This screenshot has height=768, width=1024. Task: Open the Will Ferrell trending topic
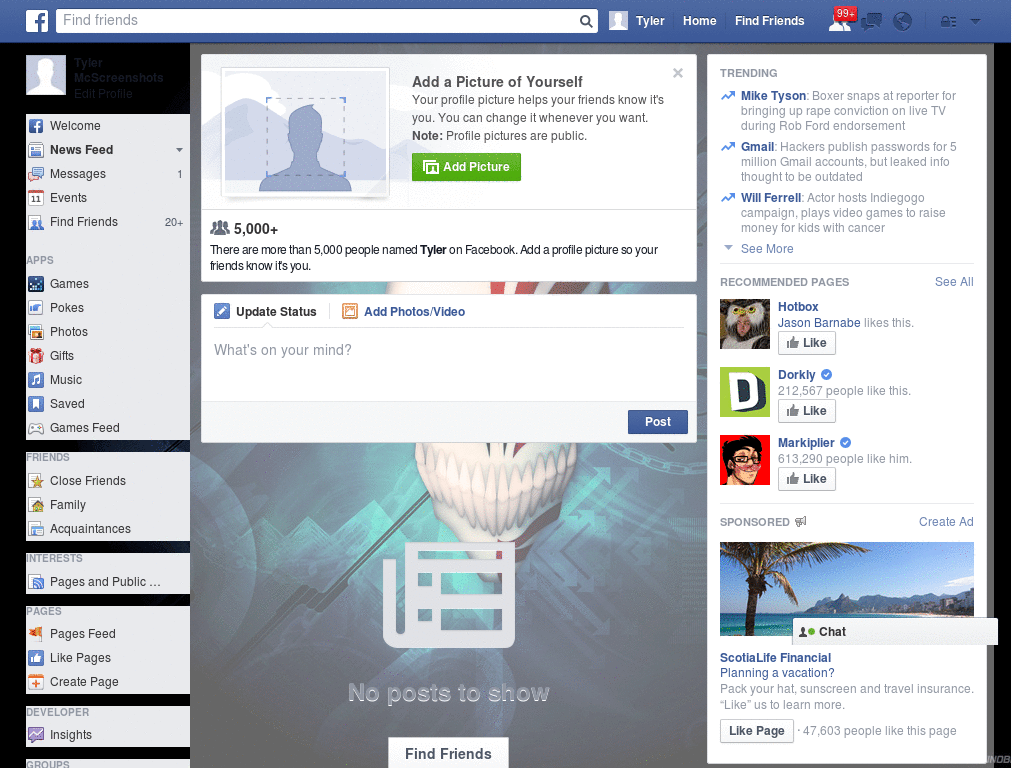(x=771, y=198)
